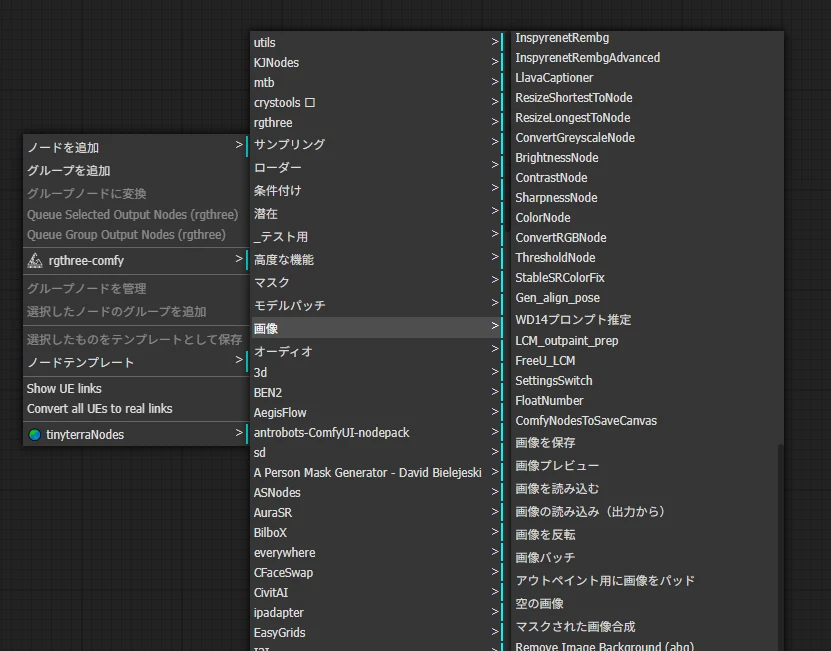The height and width of the screenshot is (651, 831).
Task: Open the KJNodes category
Action: click(x=276, y=62)
